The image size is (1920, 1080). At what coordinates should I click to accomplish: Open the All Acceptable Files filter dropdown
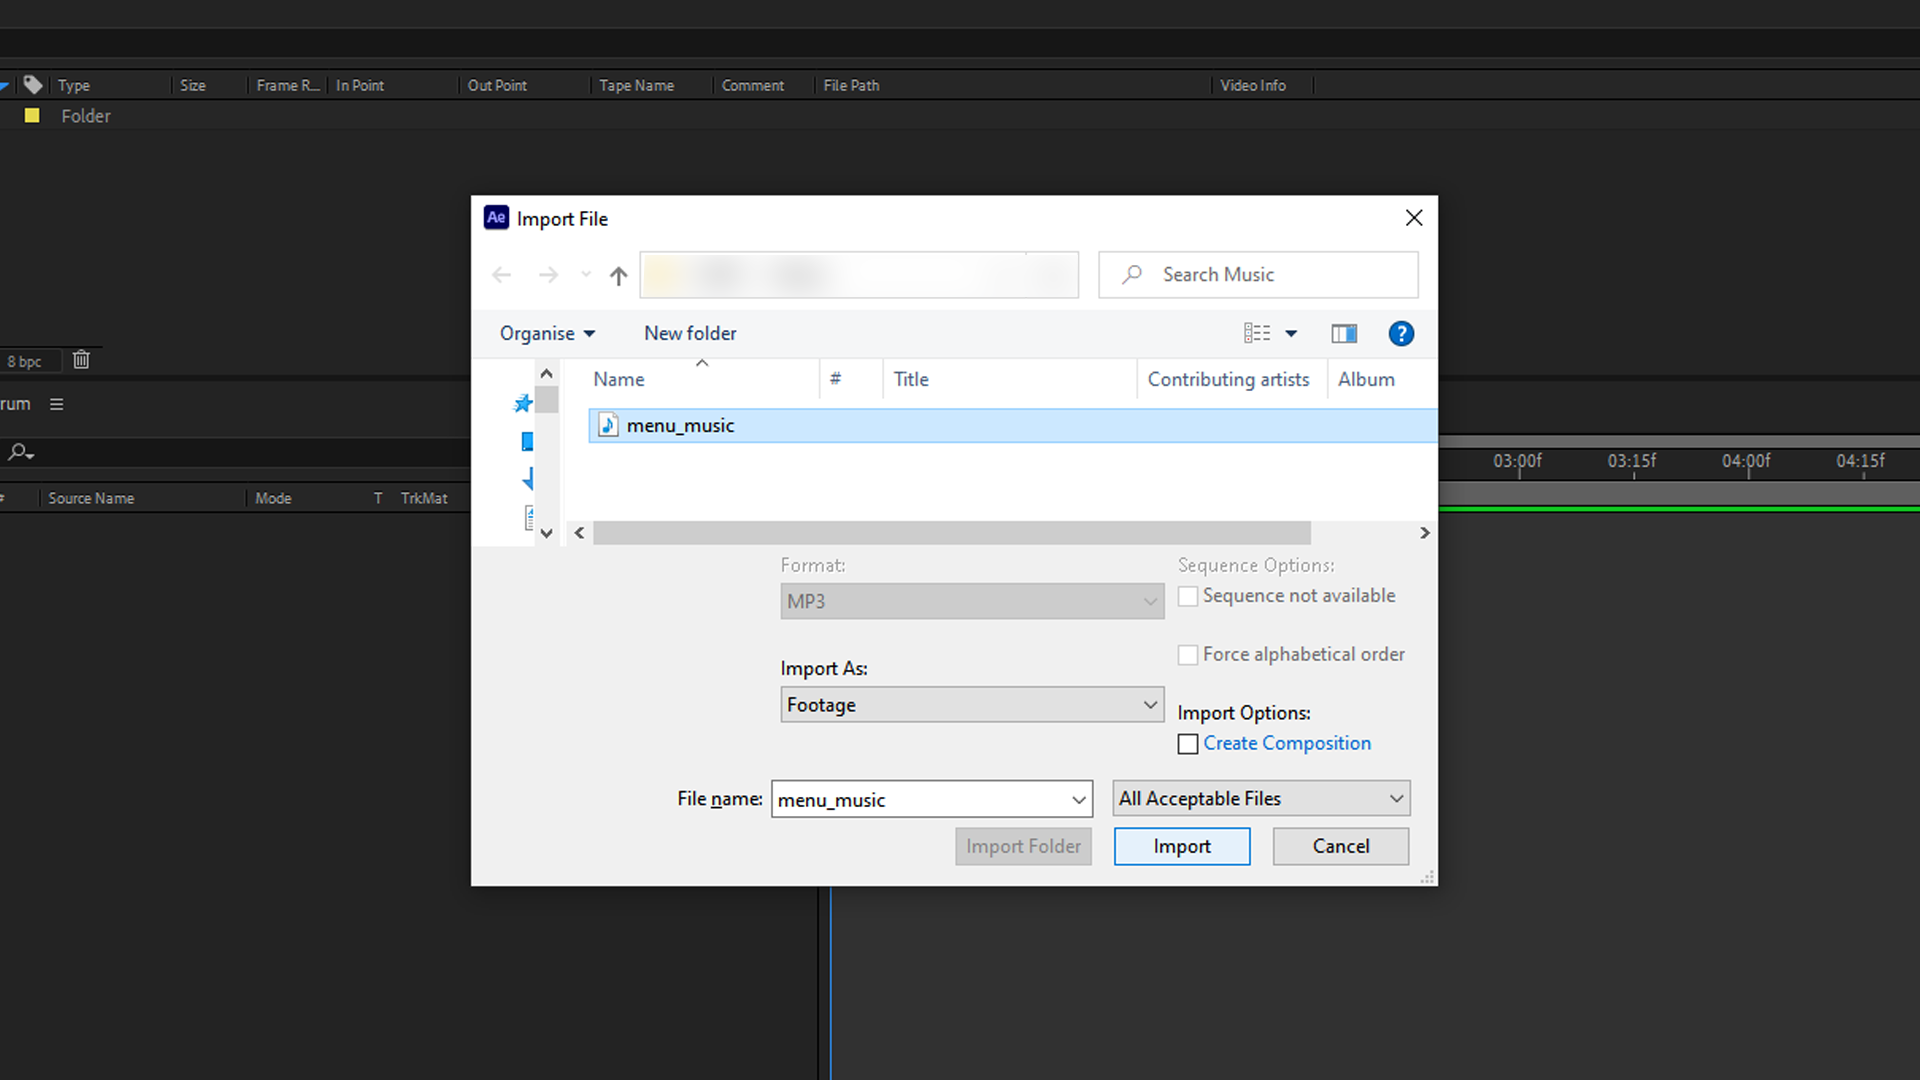1261,799
